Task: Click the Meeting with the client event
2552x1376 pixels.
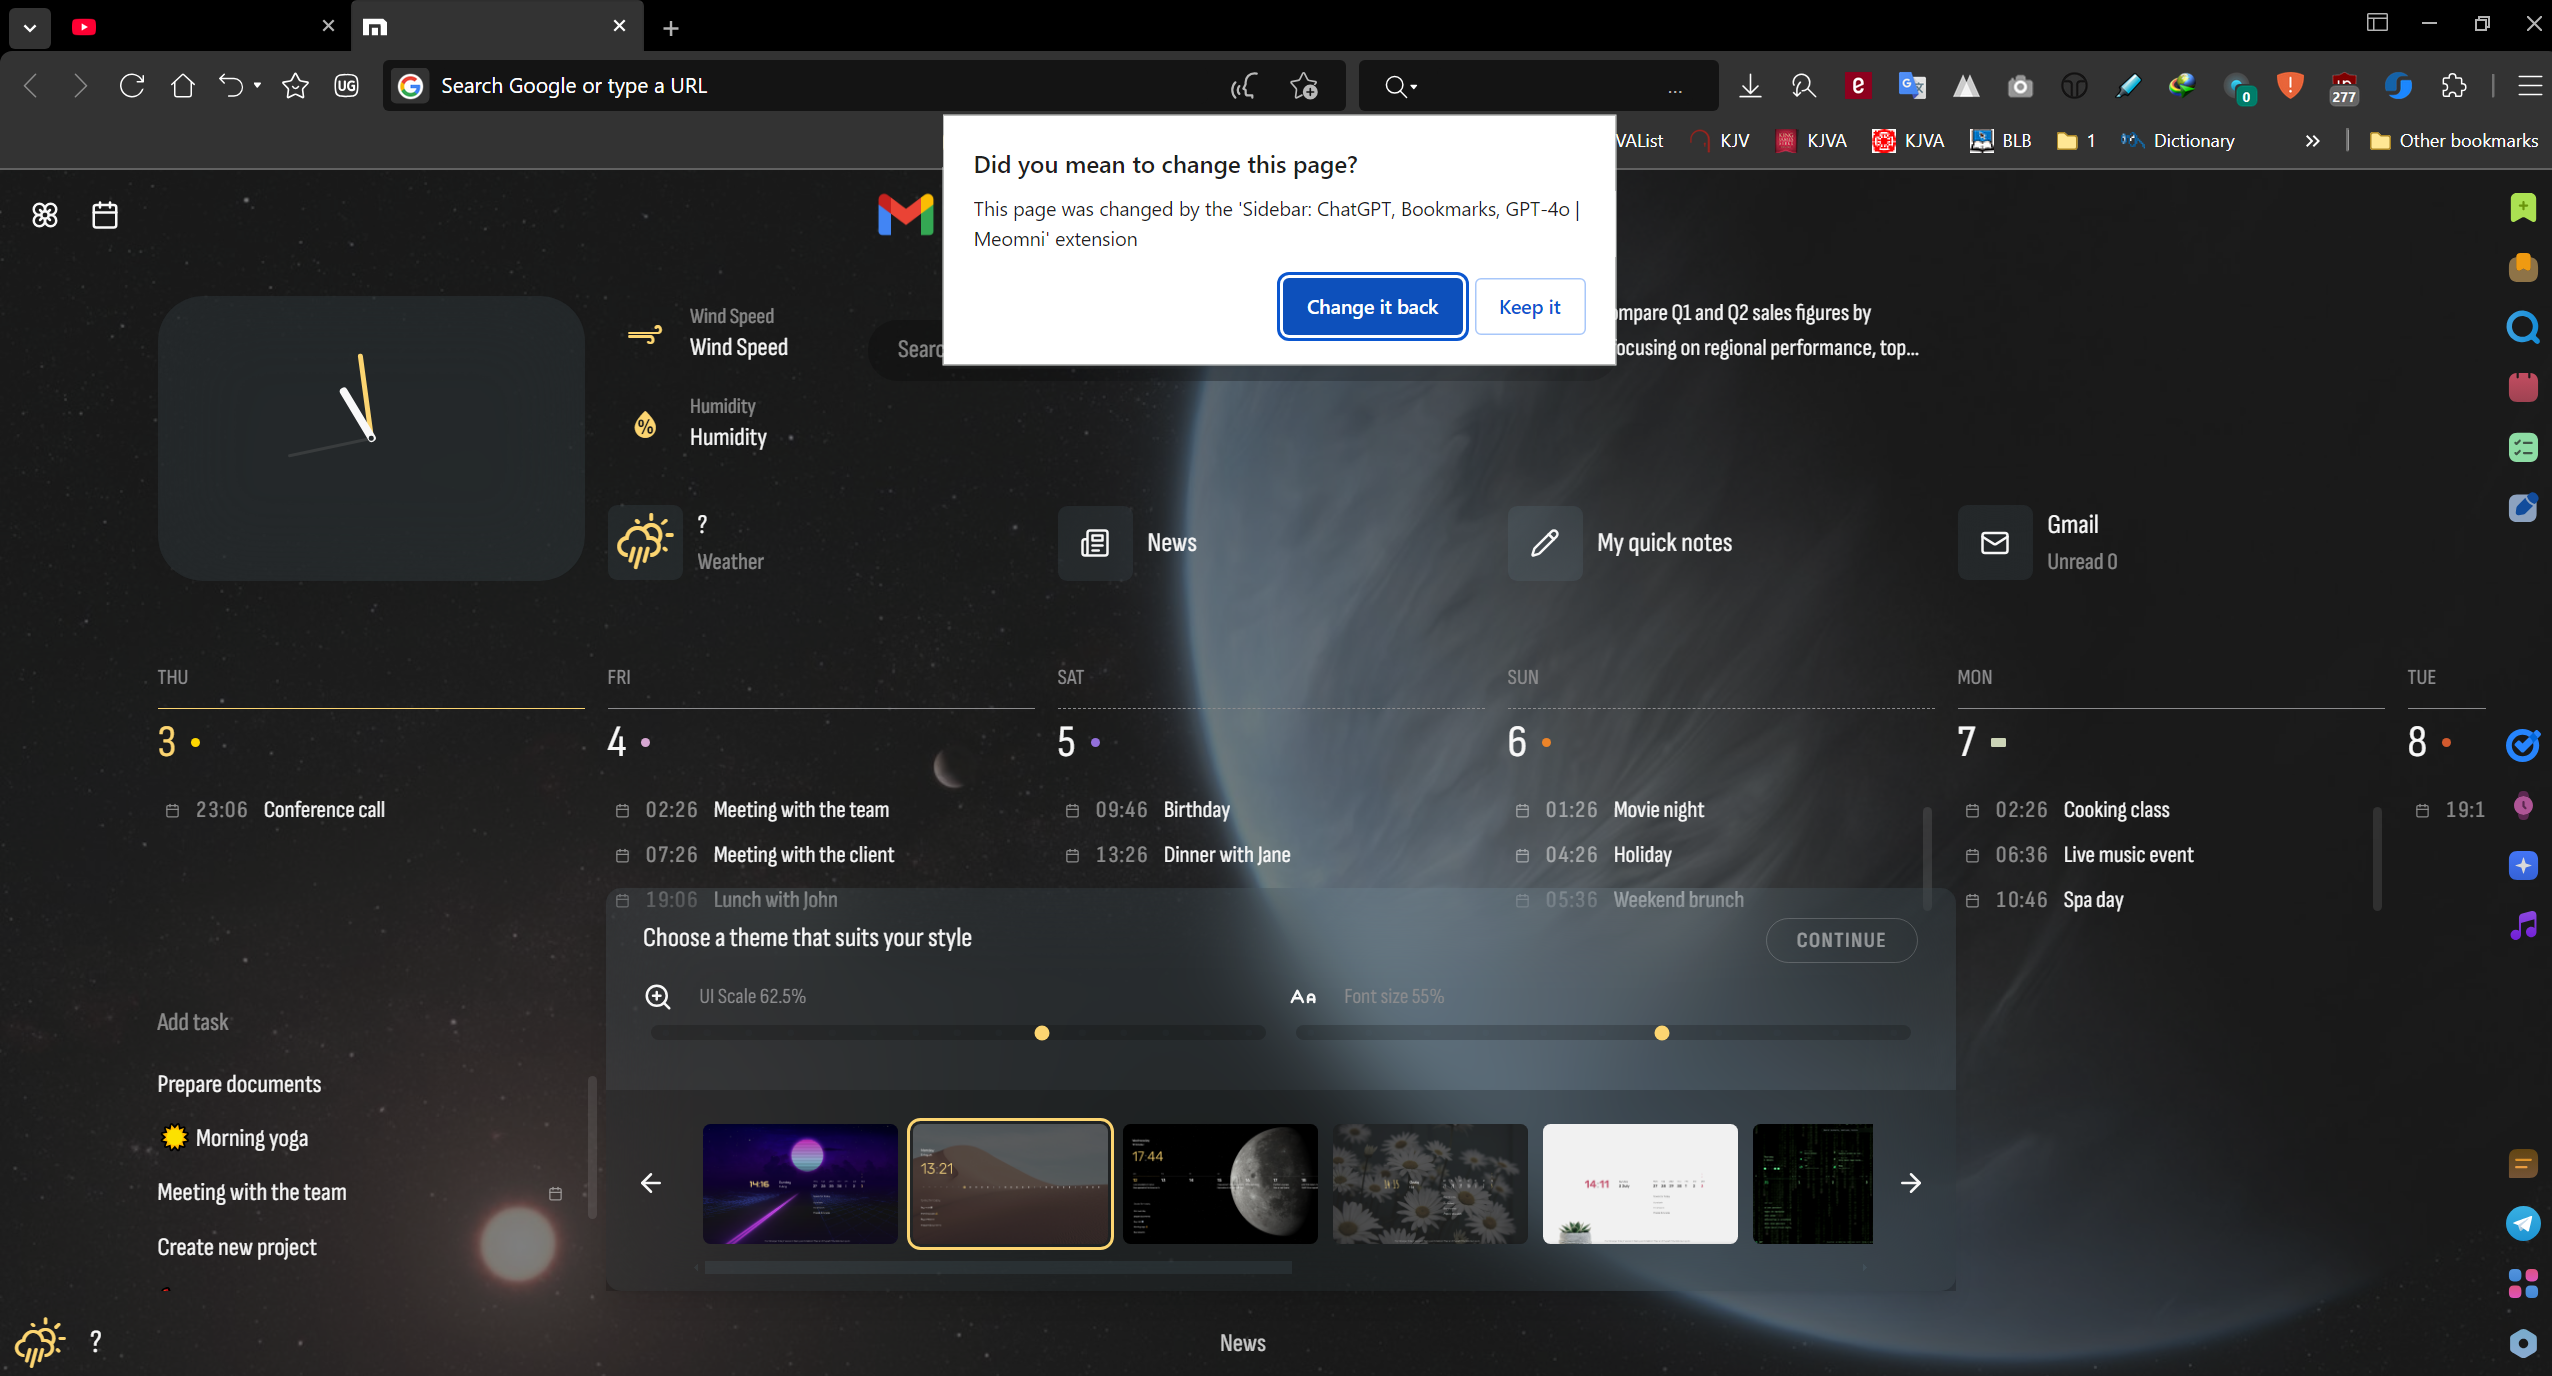Action: point(804,855)
